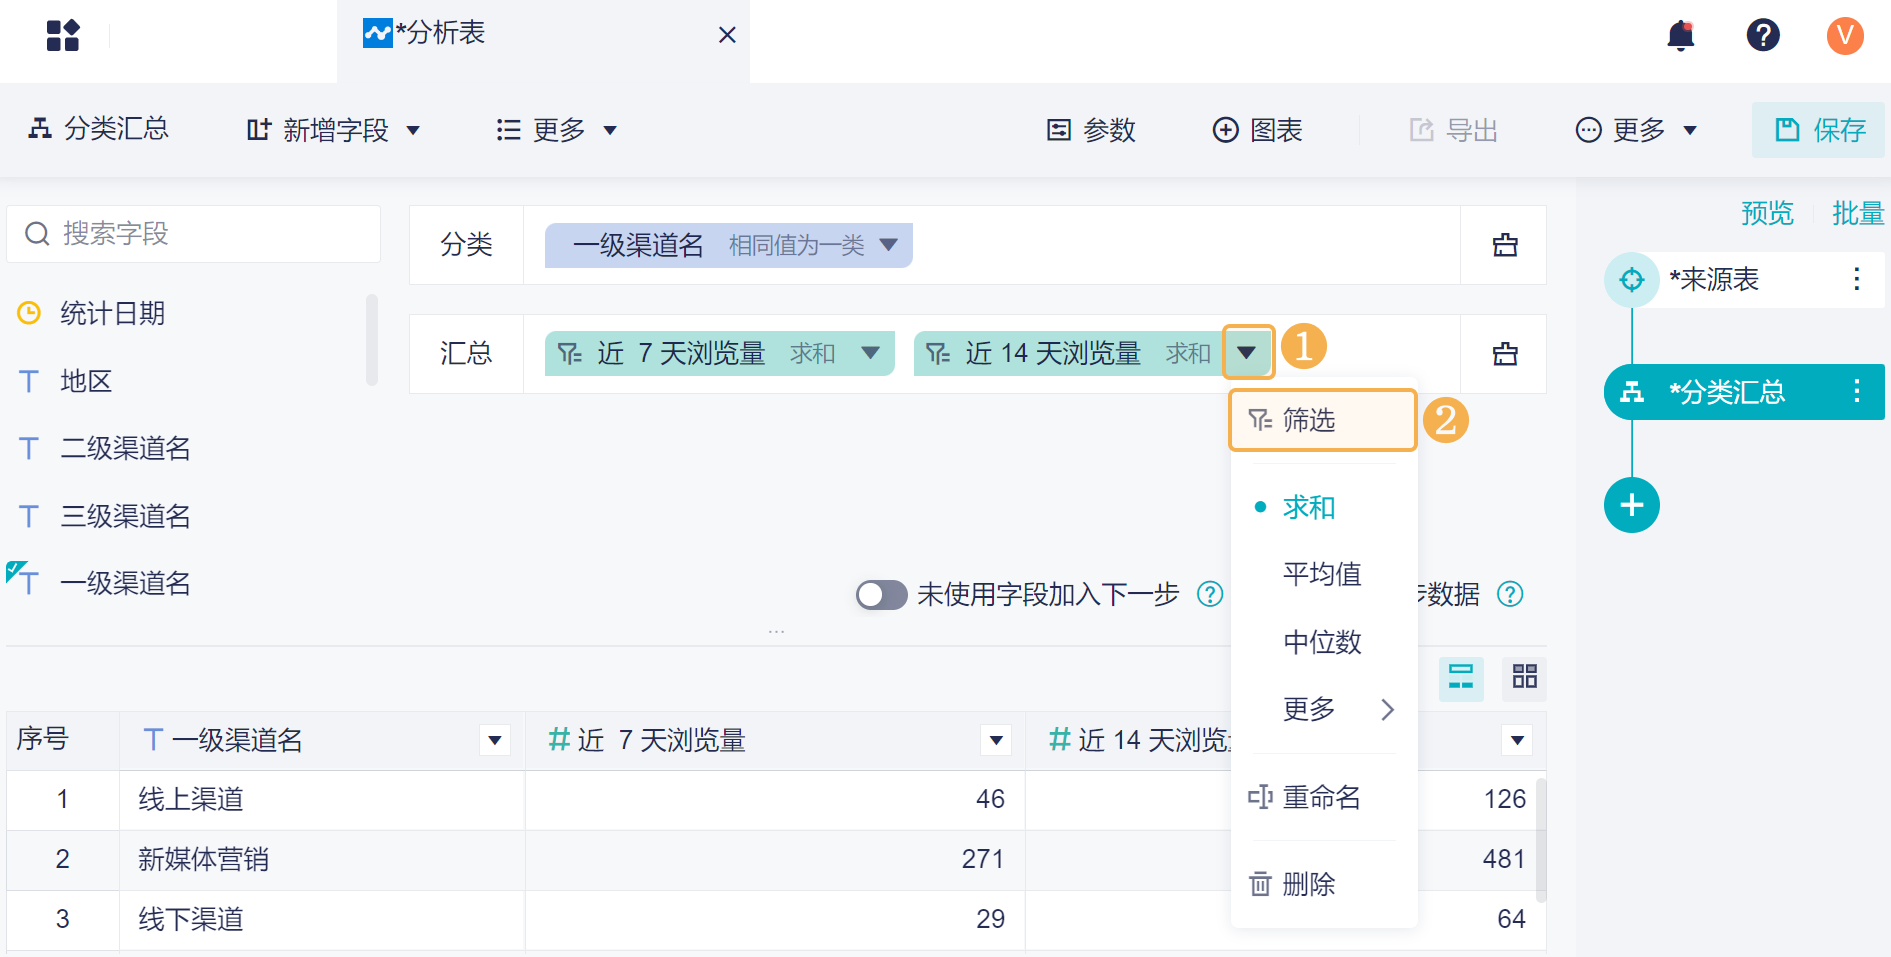
Task: Select 平均值 aggregation option
Action: (1321, 574)
